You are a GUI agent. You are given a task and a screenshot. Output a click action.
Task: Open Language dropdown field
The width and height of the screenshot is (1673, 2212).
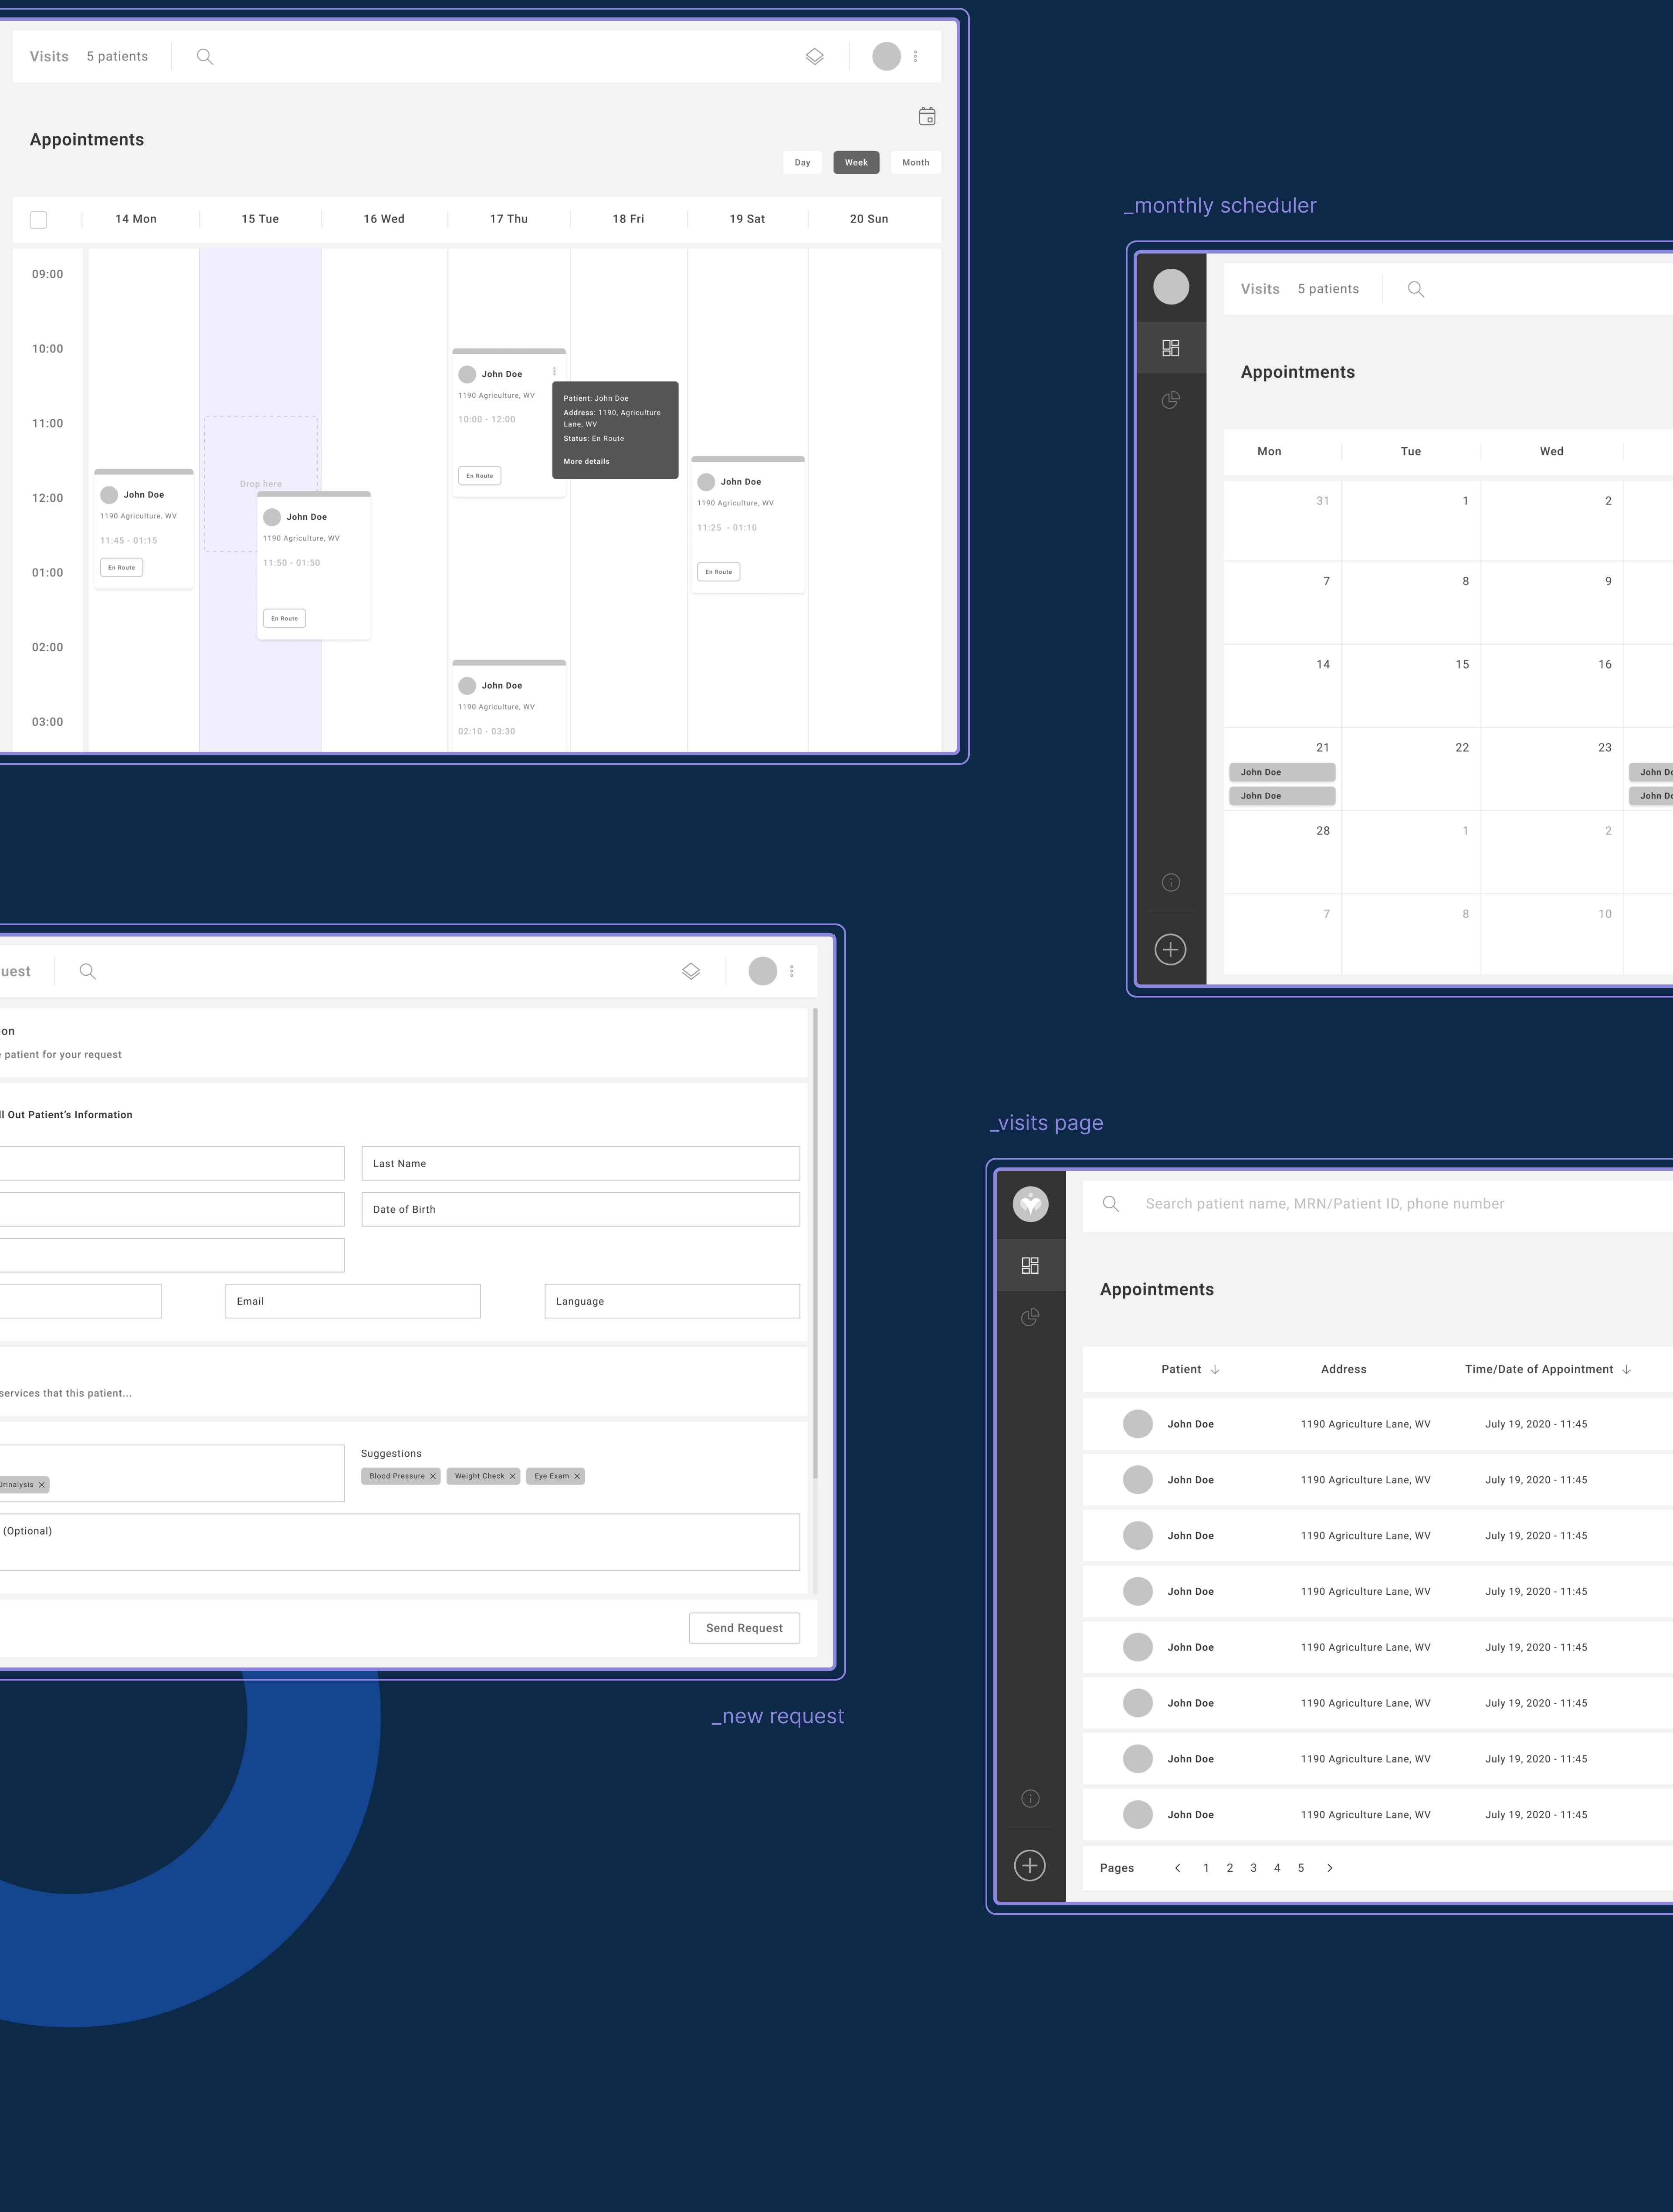672,1301
